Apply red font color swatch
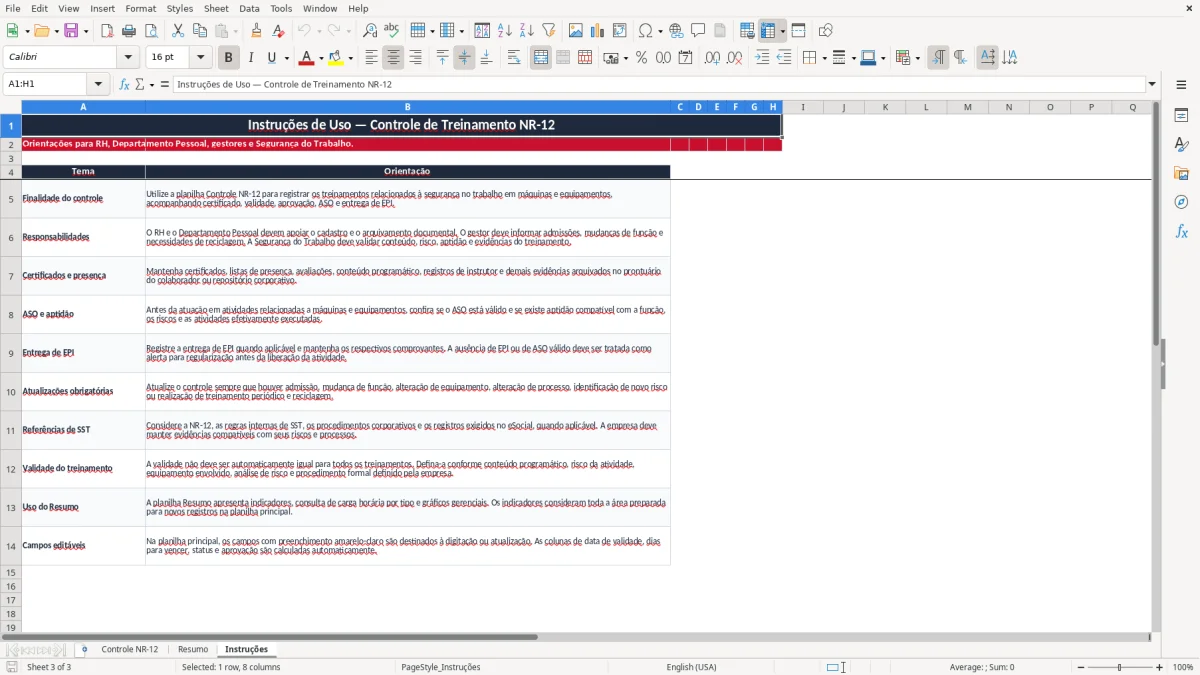This screenshot has height=675, width=1200. click(306, 58)
